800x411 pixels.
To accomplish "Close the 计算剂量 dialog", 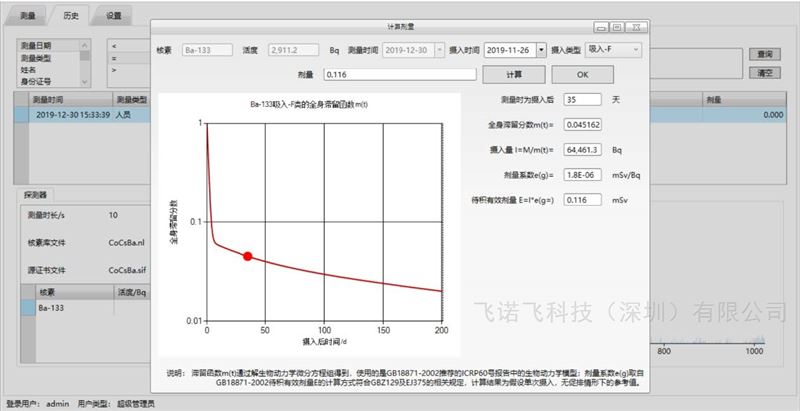I will coord(634,27).
